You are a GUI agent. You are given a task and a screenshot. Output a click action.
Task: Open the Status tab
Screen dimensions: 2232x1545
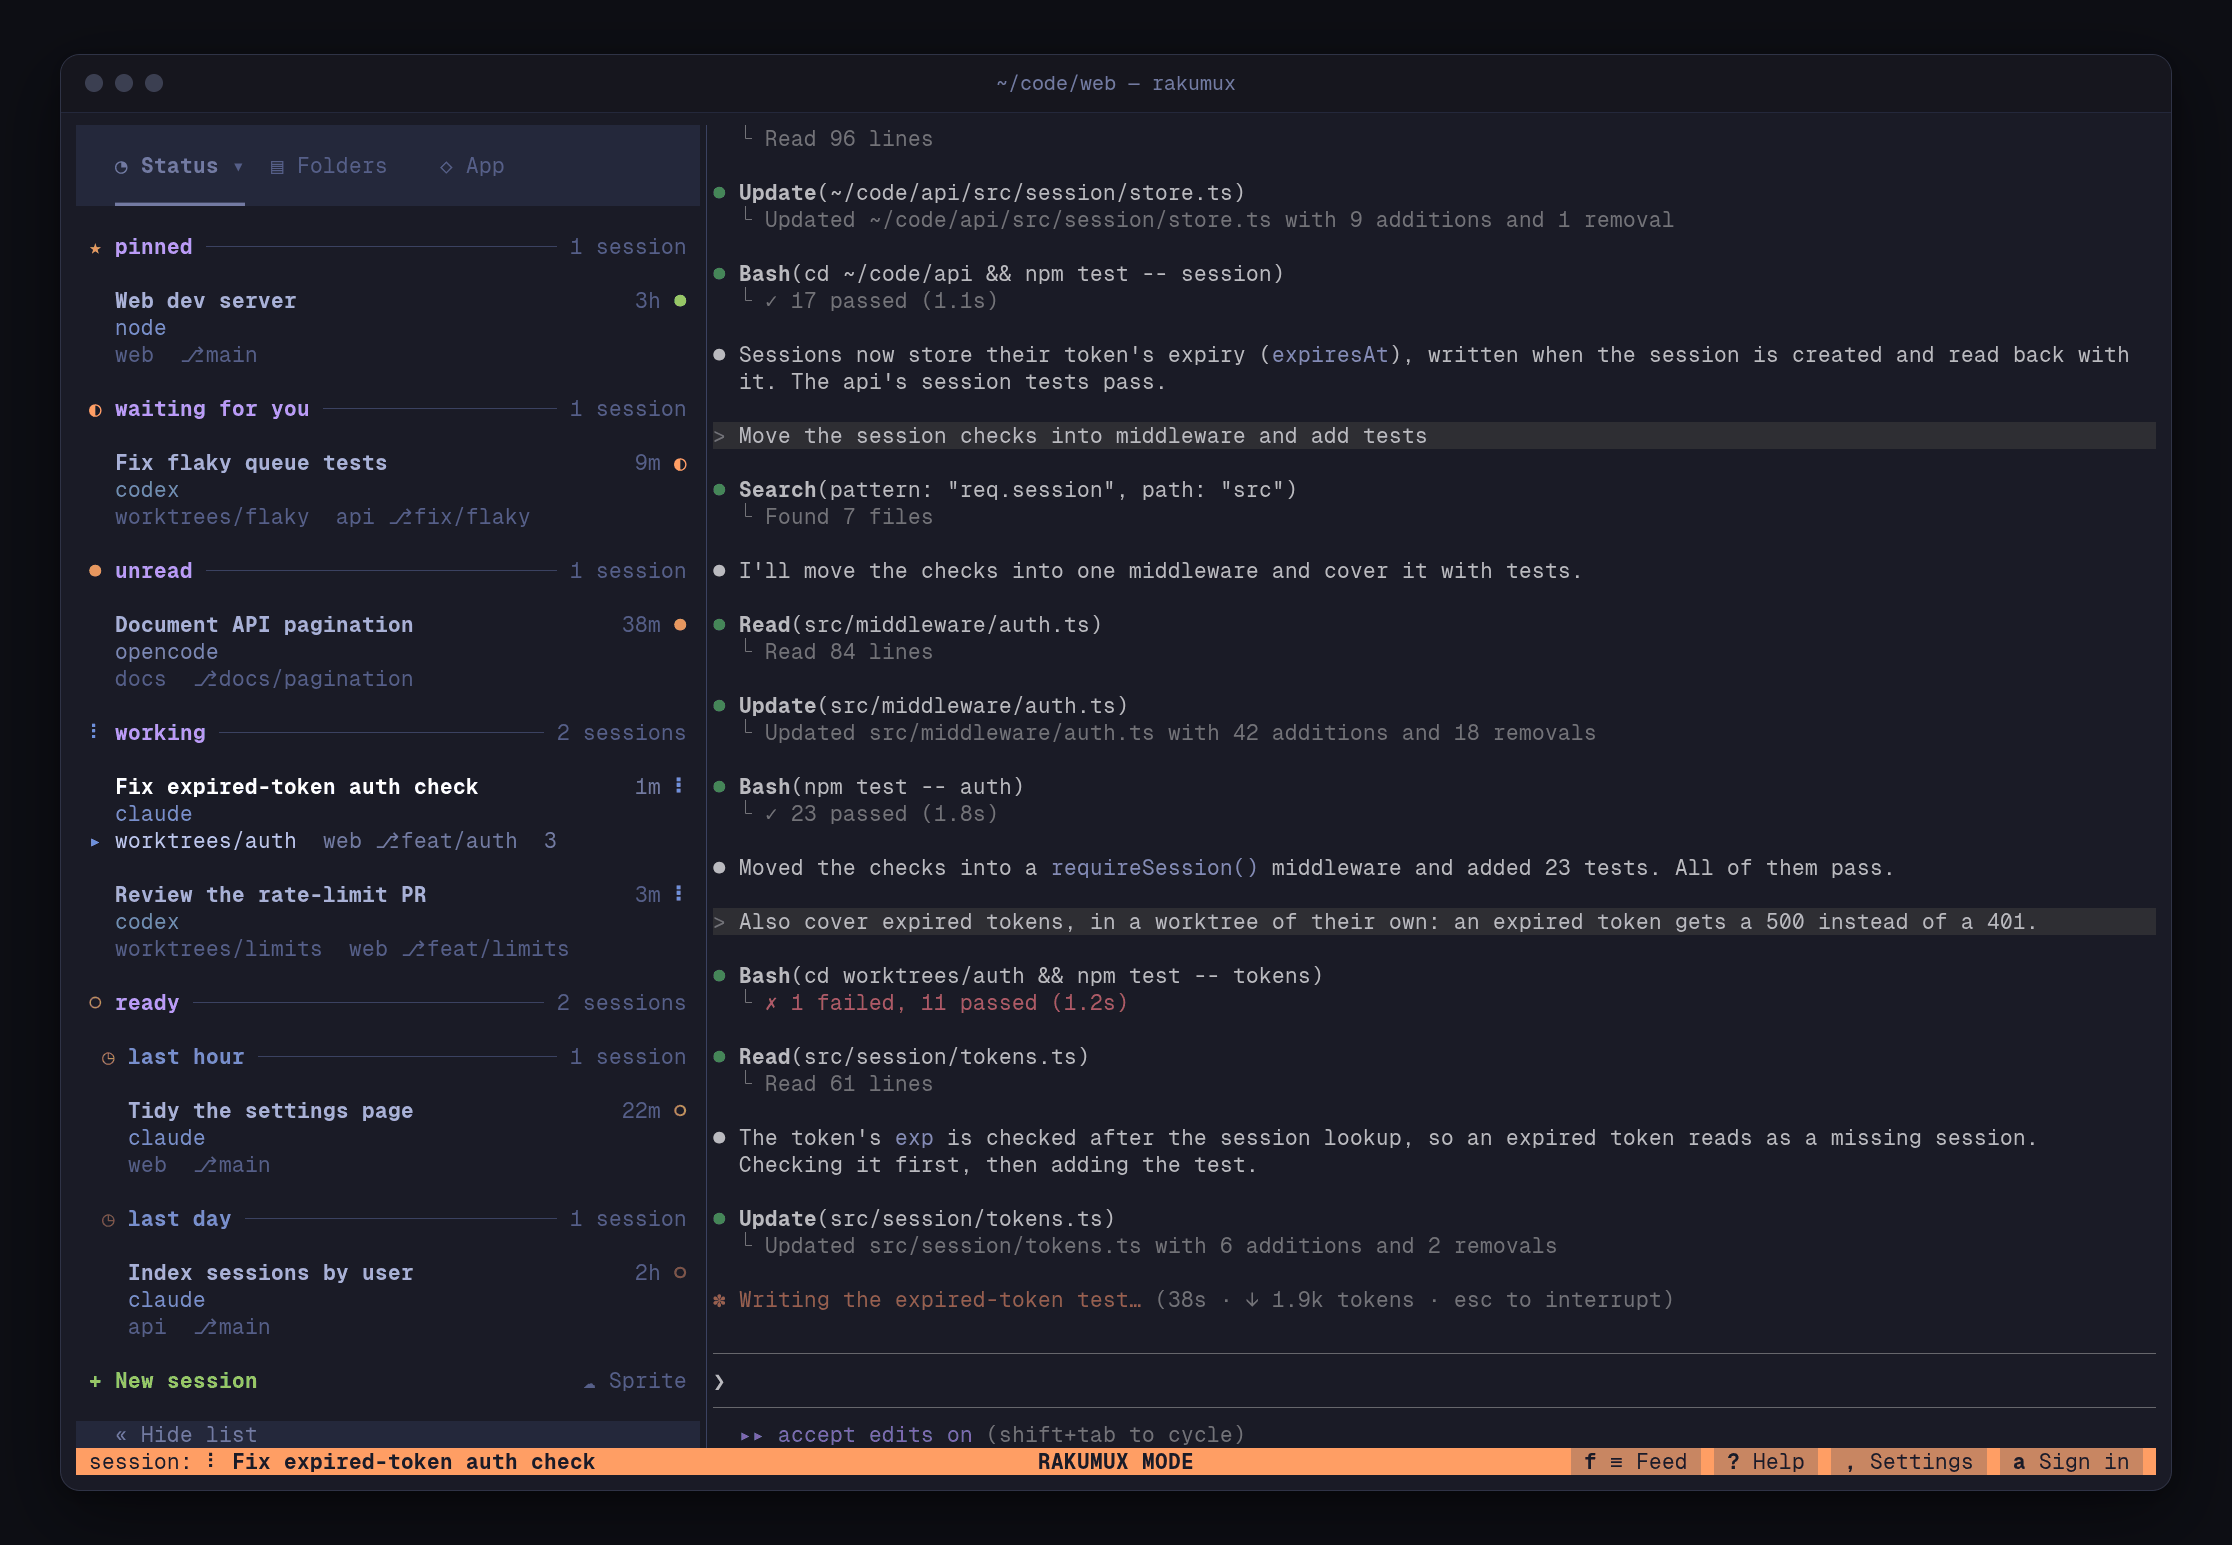tap(166, 166)
